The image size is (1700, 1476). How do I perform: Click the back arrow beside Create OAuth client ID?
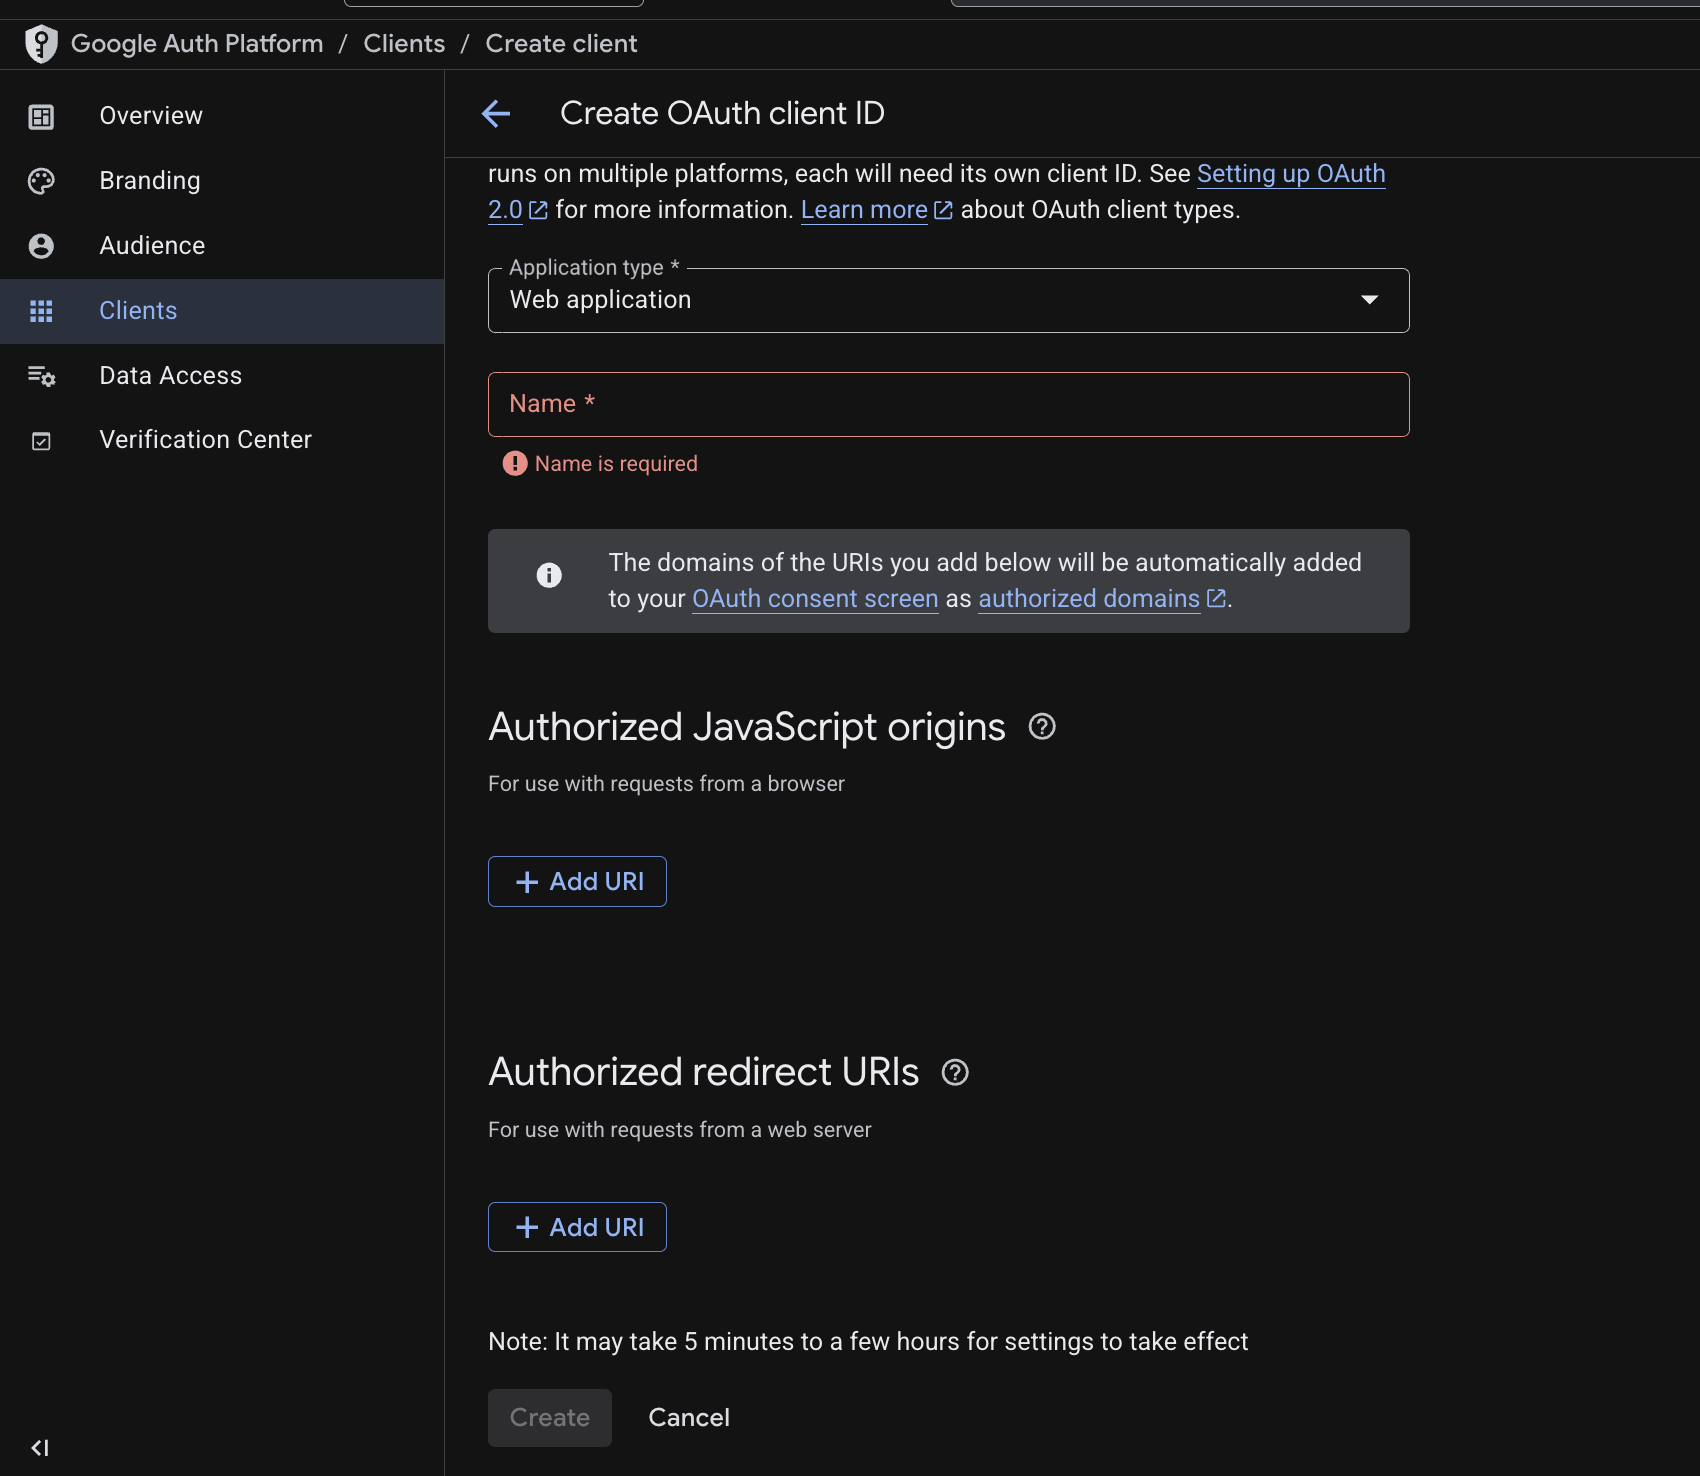coord(496,114)
